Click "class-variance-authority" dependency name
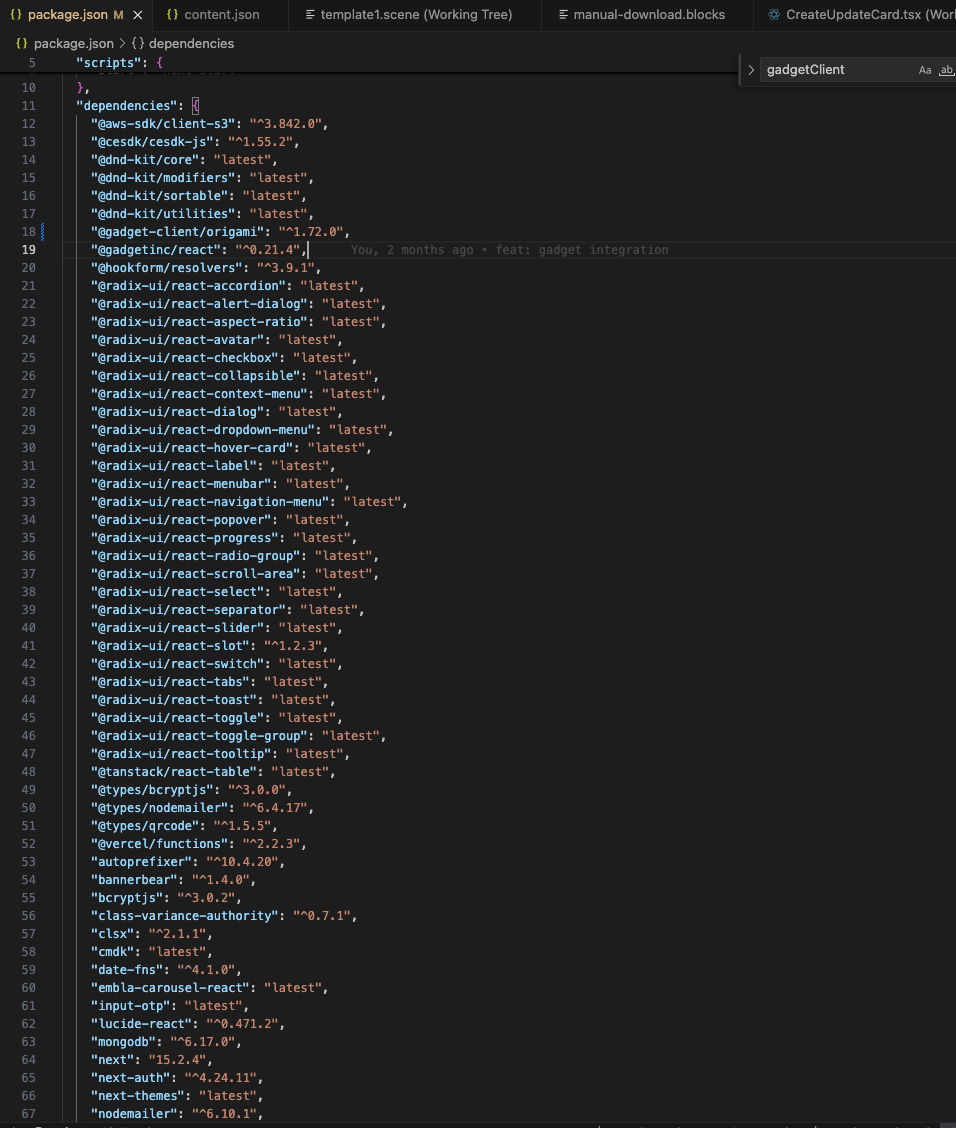This screenshot has height=1128, width=956. click(184, 916)
